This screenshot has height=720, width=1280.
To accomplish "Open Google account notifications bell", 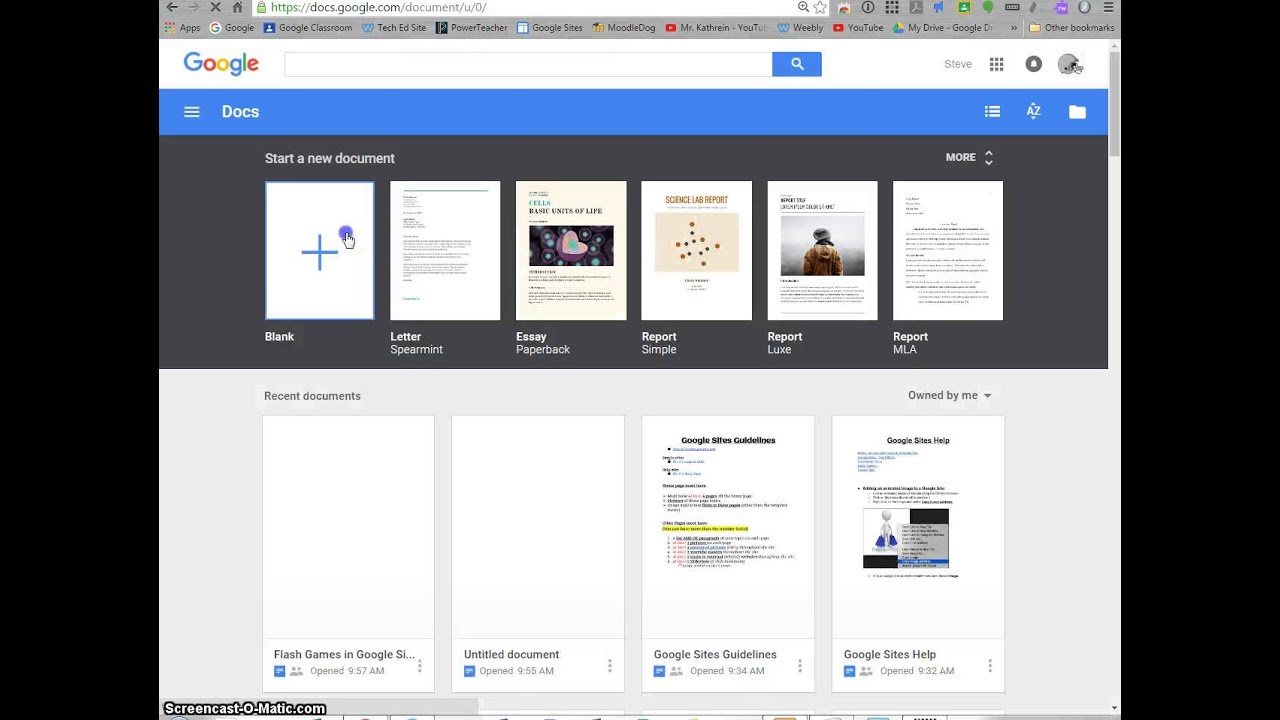I will point(1034,64).
